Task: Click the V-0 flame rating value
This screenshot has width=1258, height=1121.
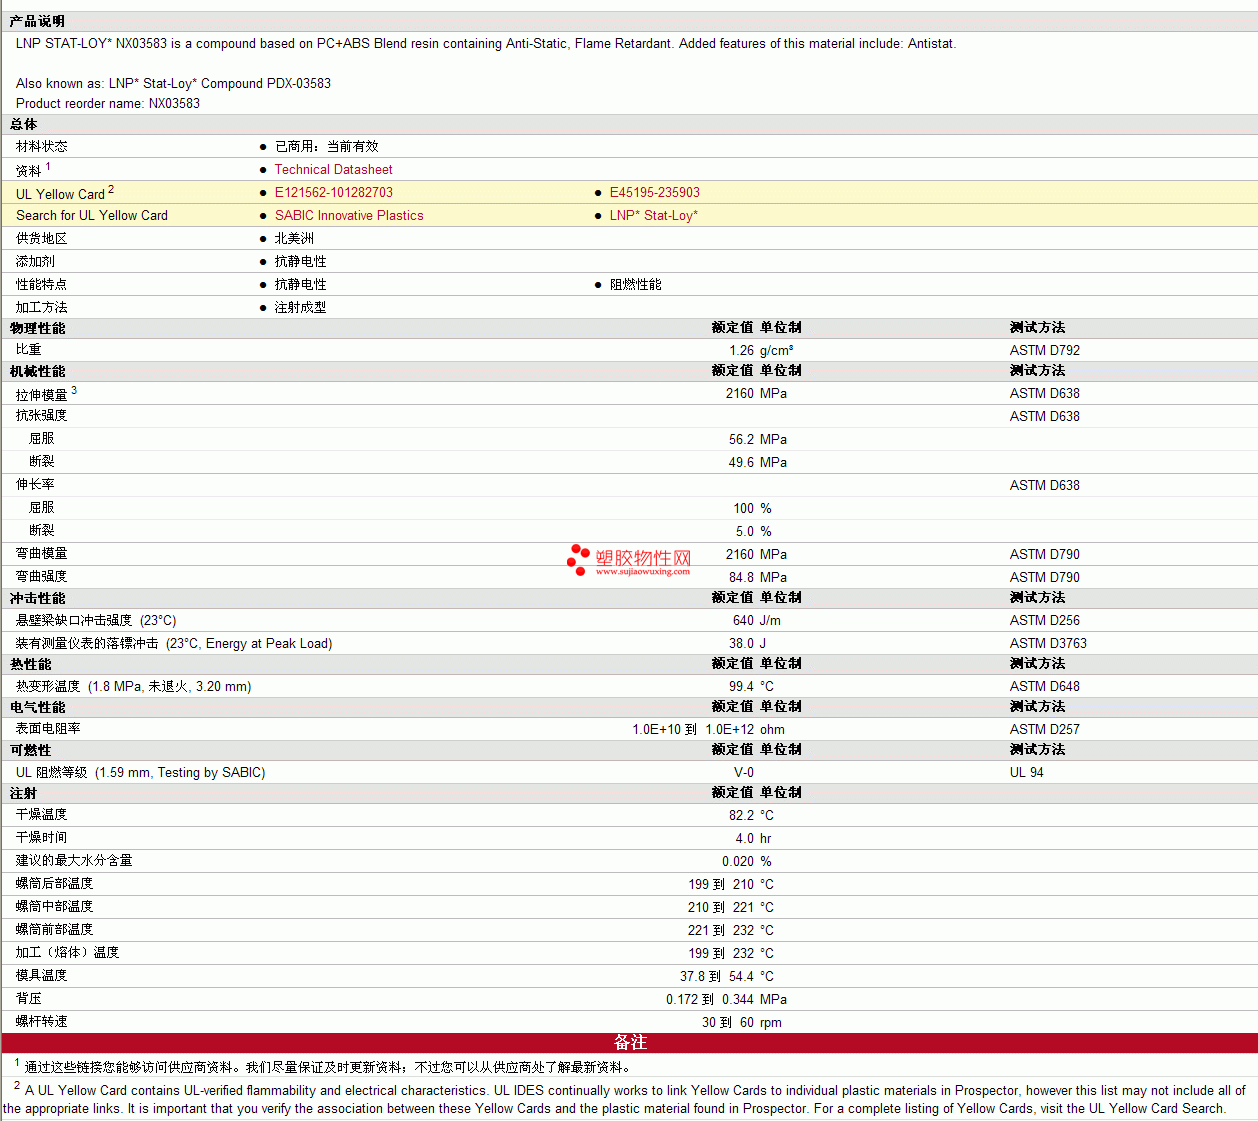Action: (x=744, y=773)
